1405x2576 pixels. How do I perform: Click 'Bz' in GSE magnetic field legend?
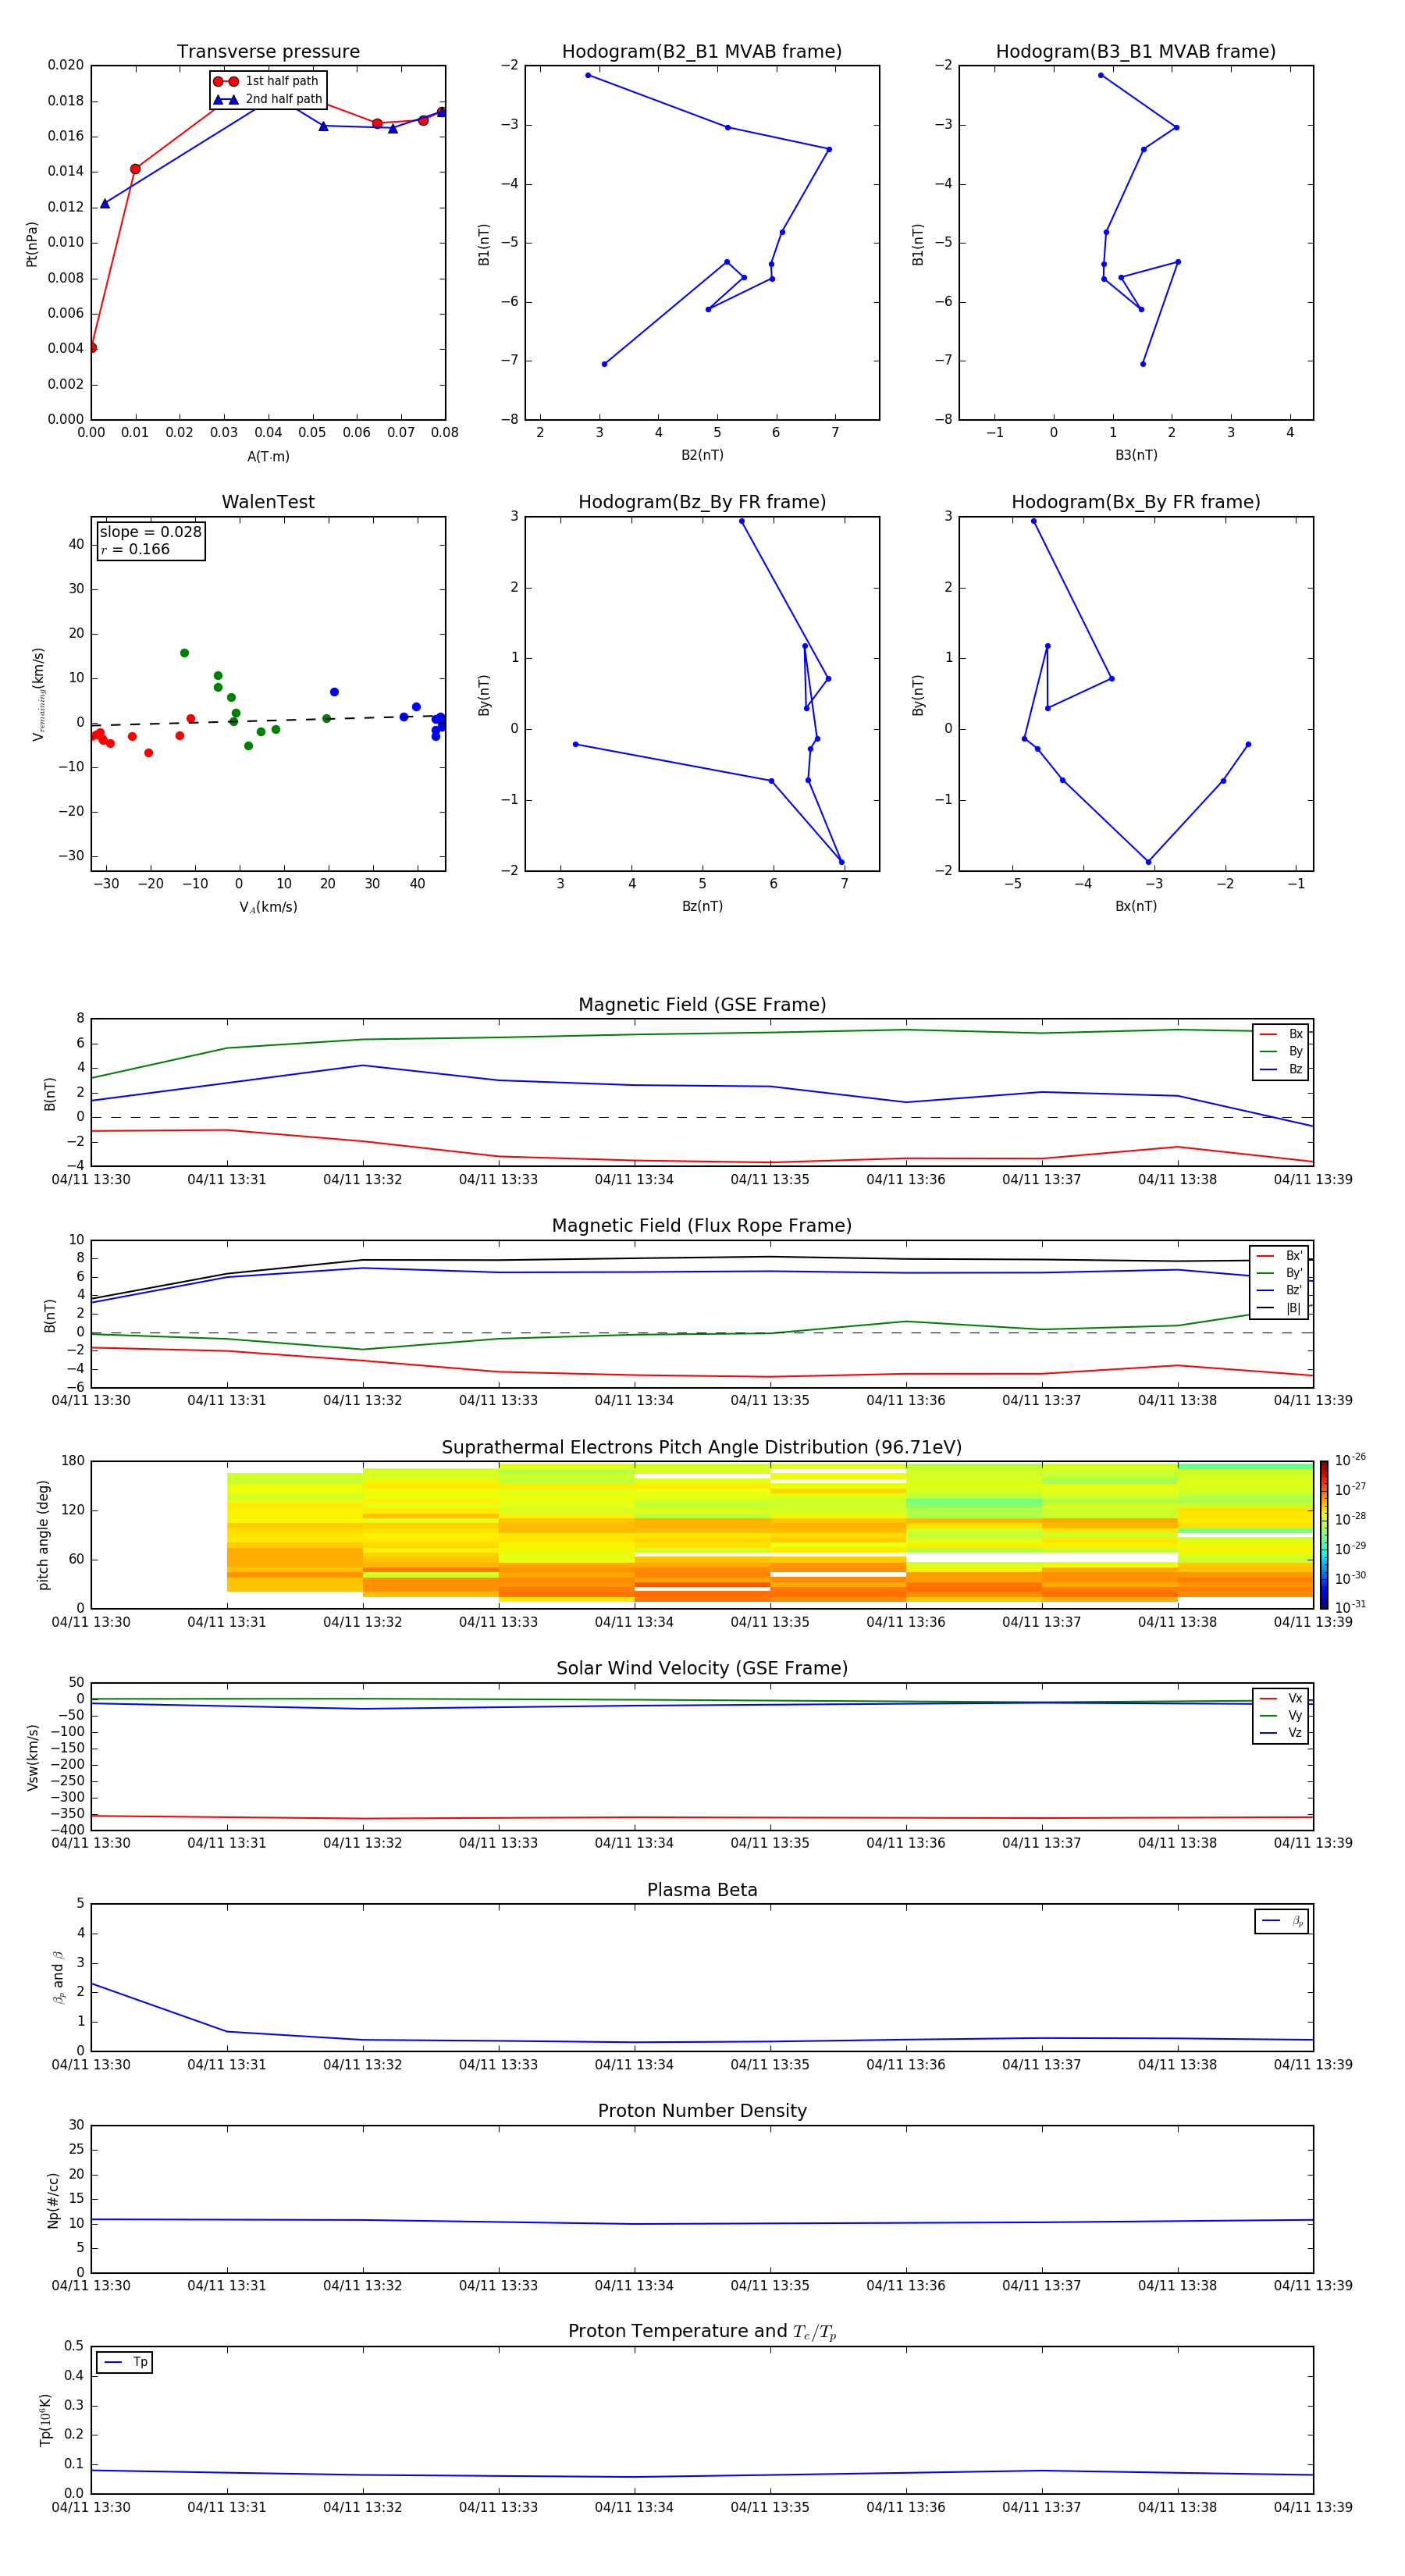click(x=1282, y=1069)
